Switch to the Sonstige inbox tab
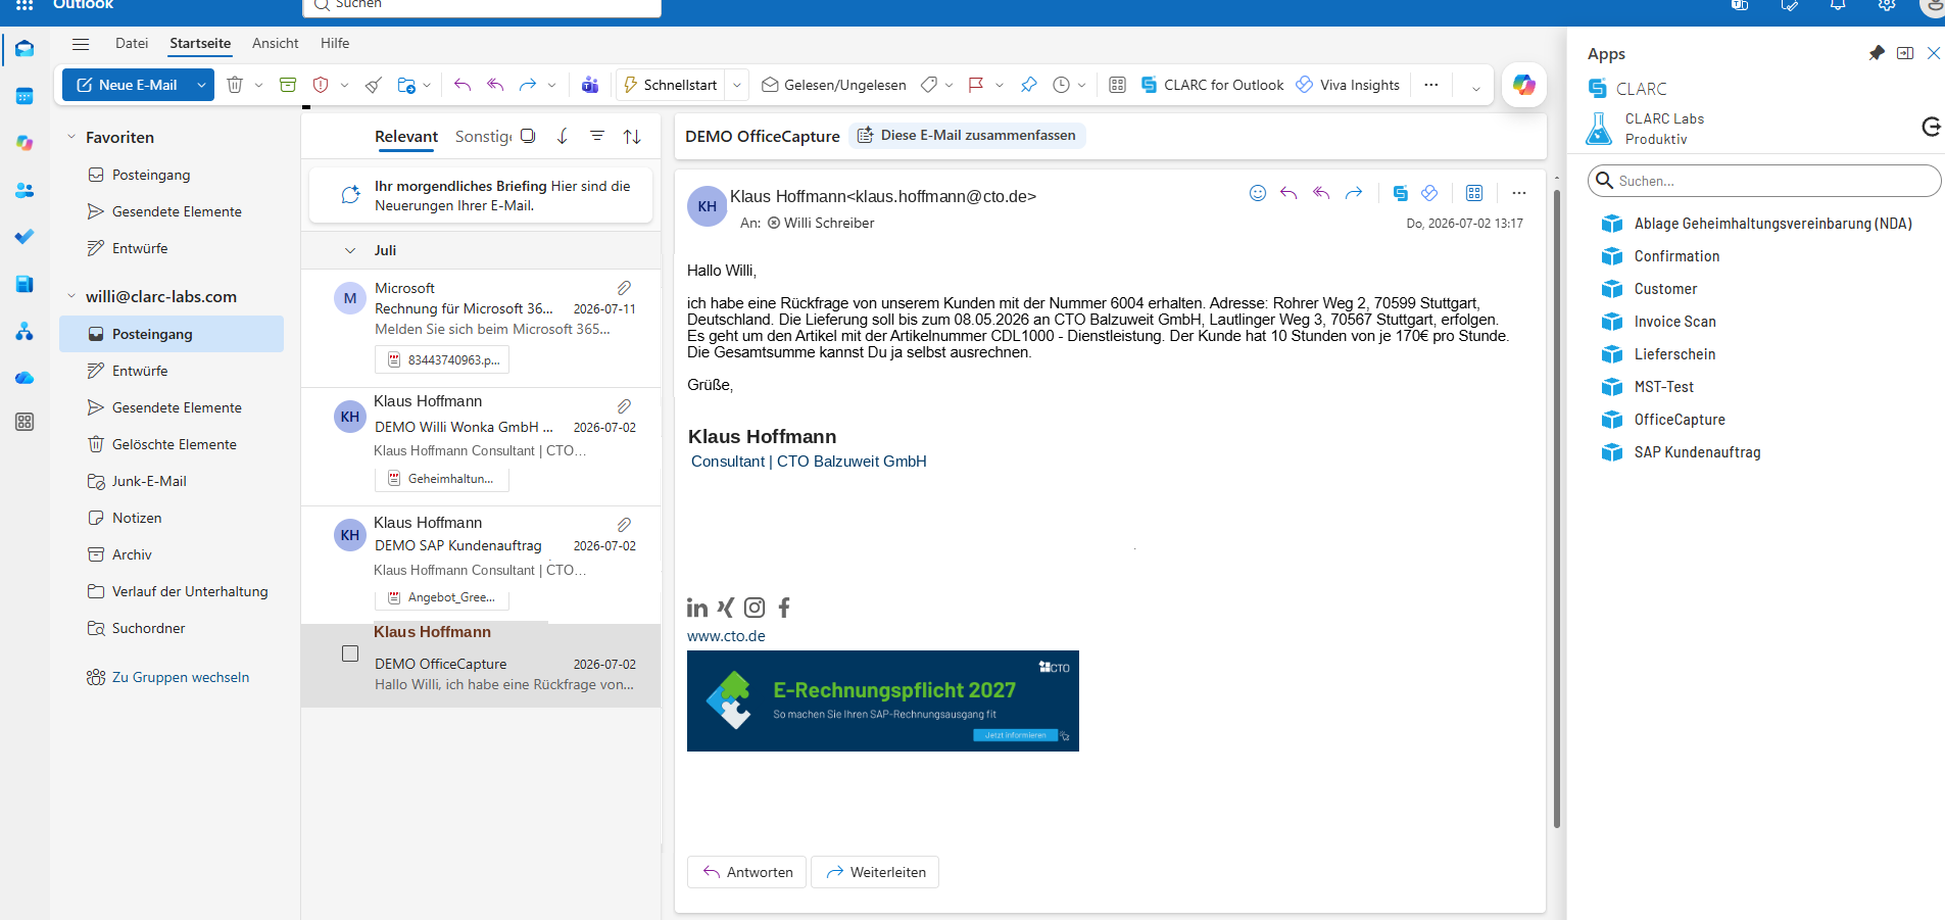 483,136
